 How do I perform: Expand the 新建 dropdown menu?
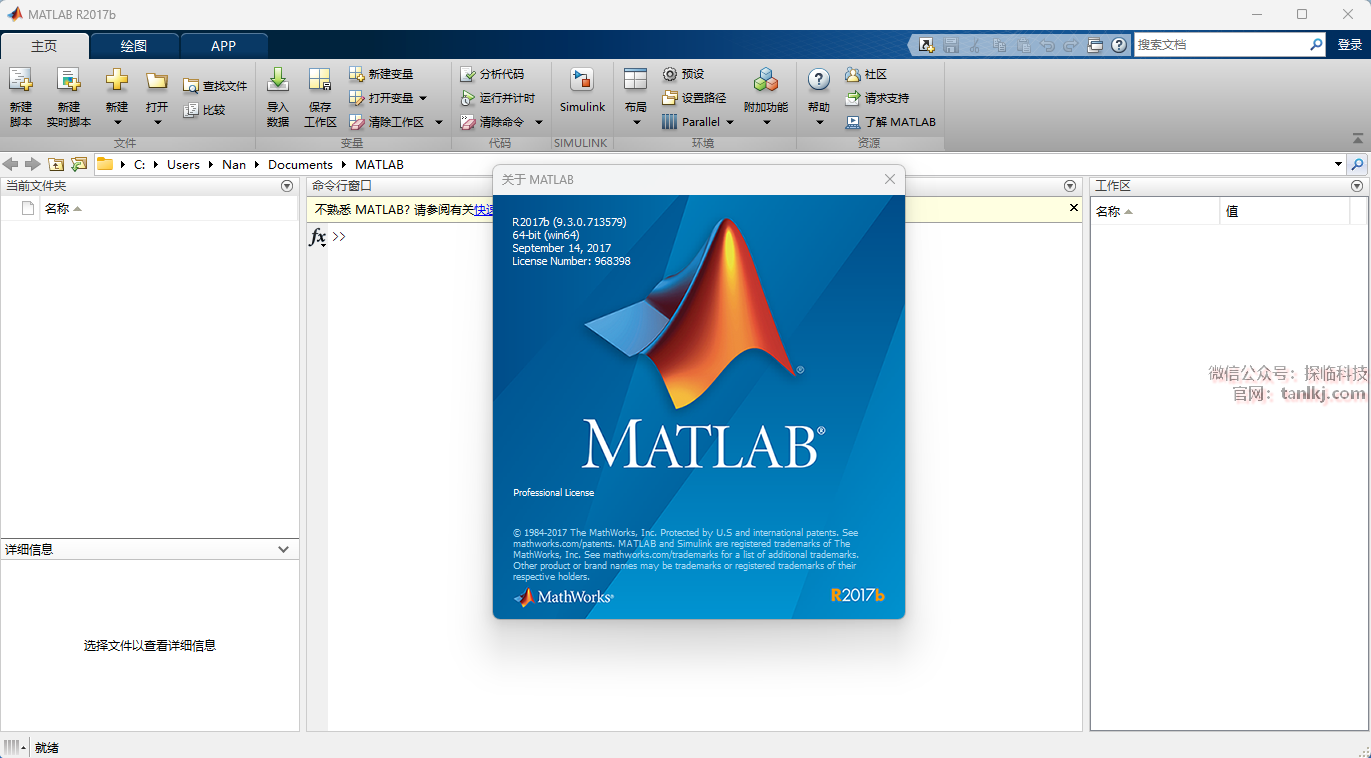(117, 122)
